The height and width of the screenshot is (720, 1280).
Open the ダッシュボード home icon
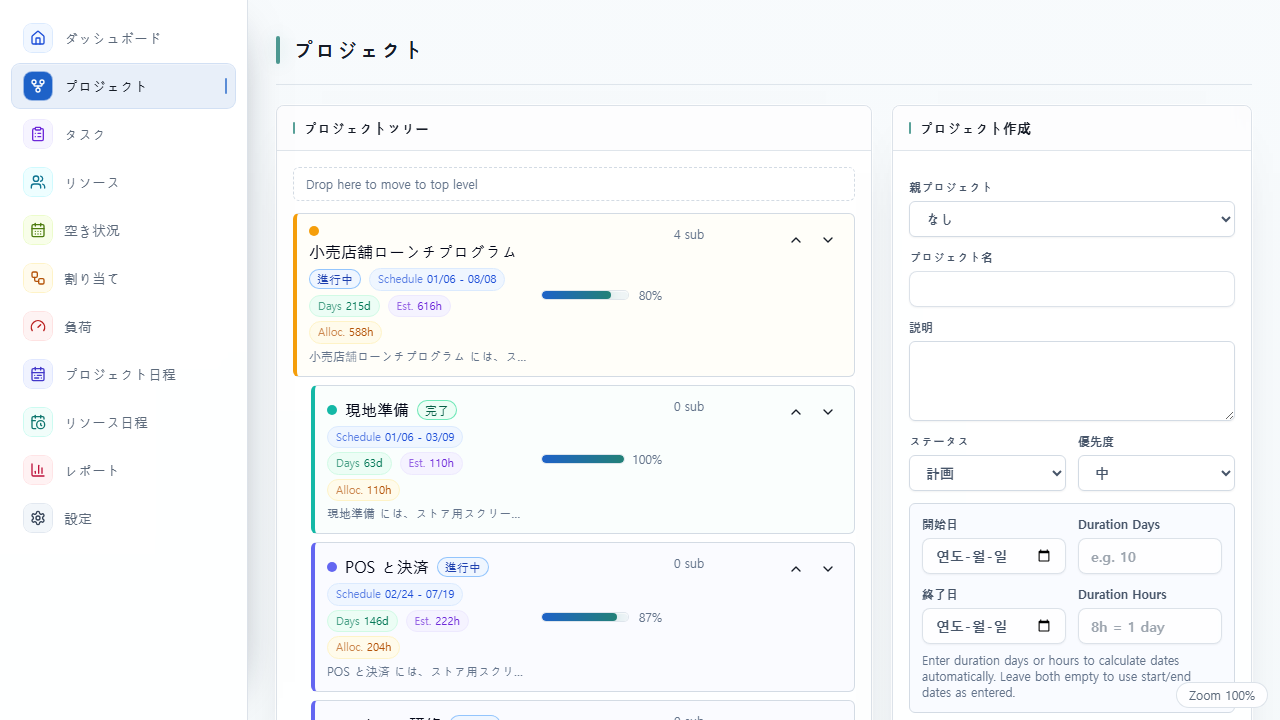tap(38, 38)
